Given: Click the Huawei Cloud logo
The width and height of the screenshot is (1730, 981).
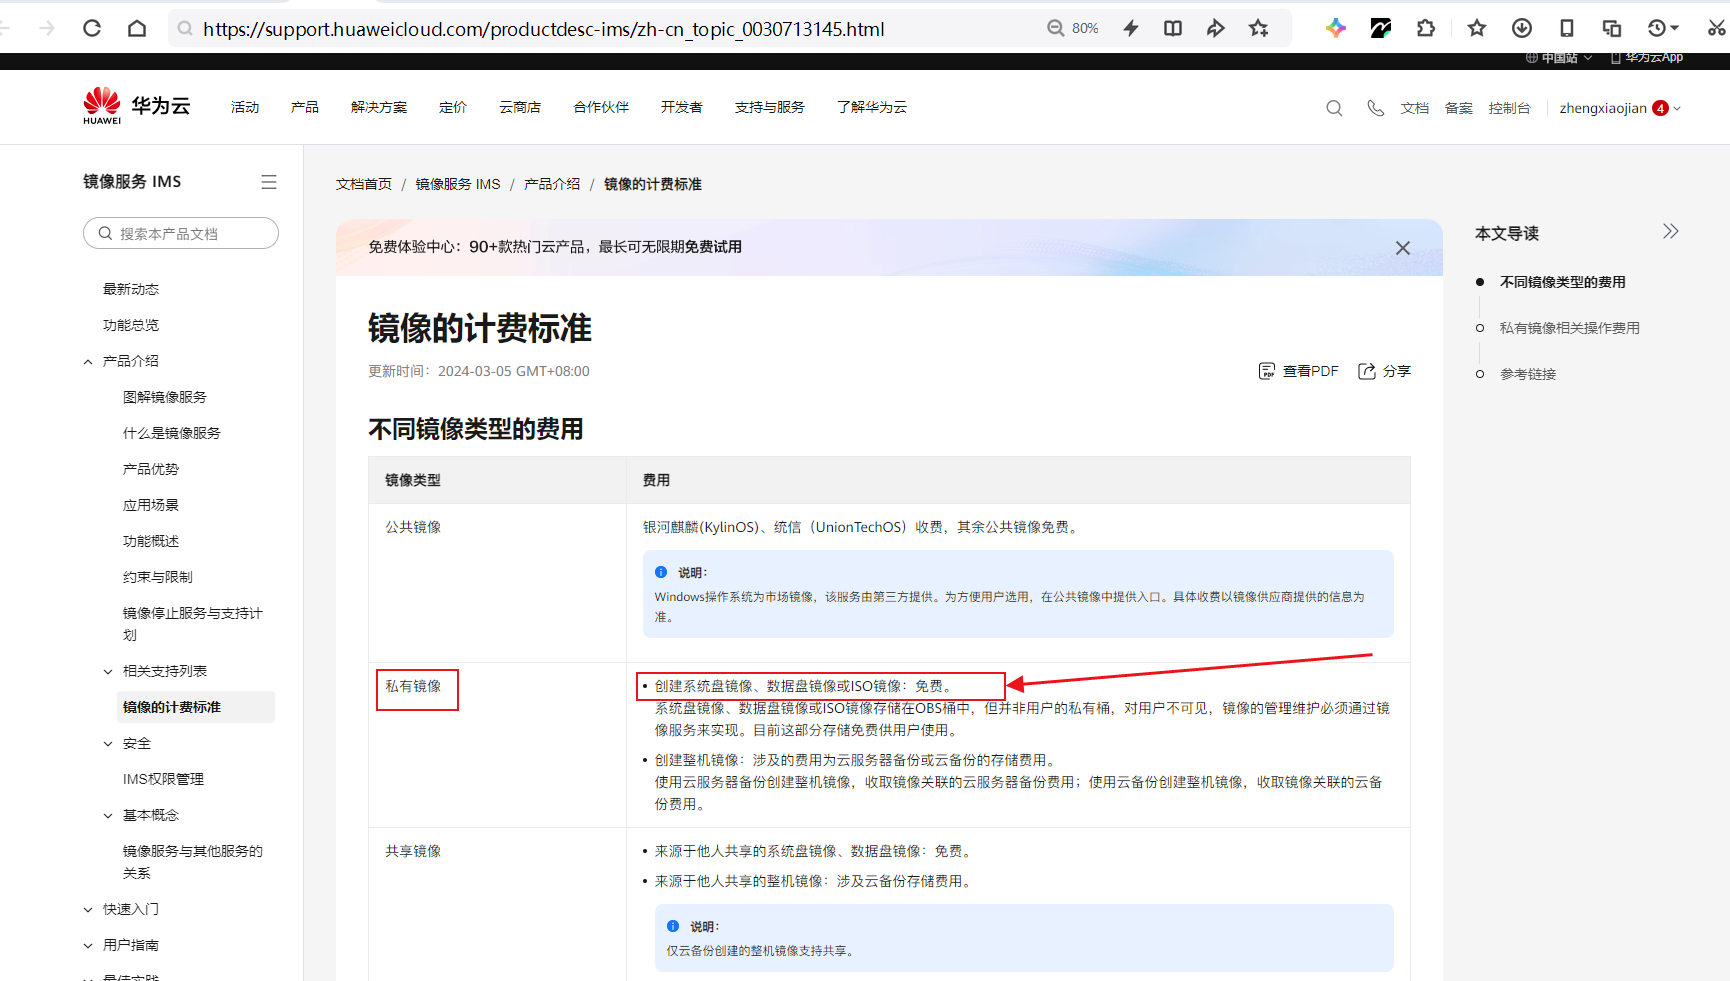Looking at the screenshot, I should (136, 106).
